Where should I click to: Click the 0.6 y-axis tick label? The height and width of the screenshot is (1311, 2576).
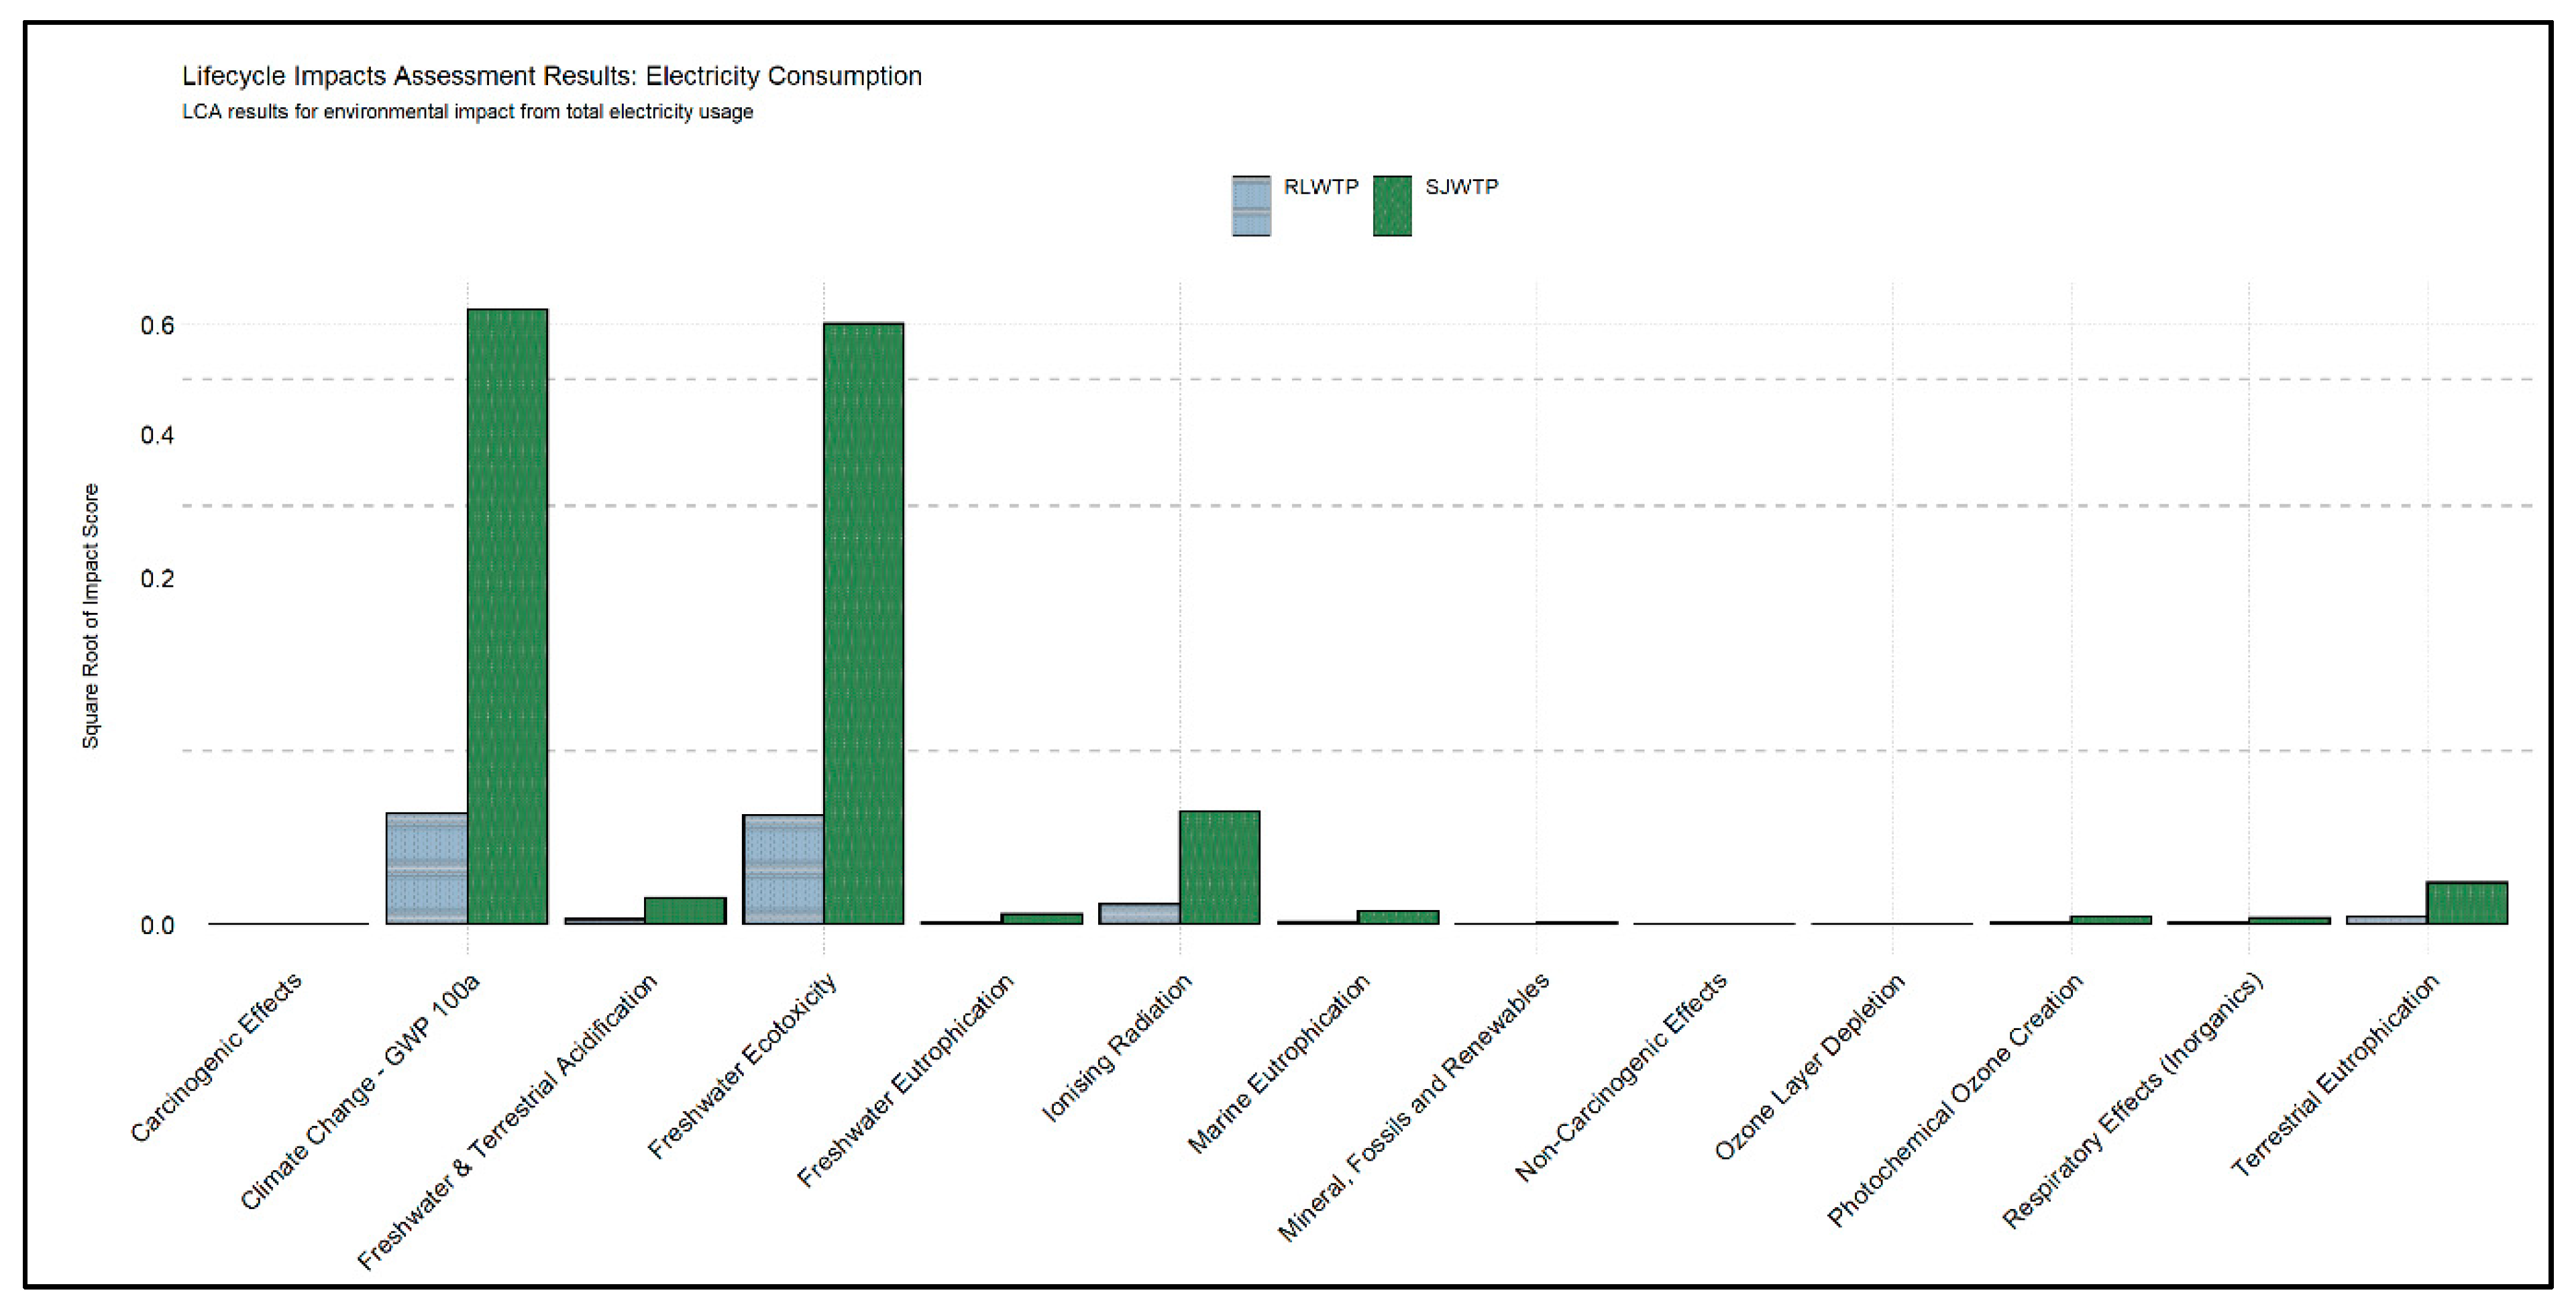pyautogui.click(x=157, y=326)
